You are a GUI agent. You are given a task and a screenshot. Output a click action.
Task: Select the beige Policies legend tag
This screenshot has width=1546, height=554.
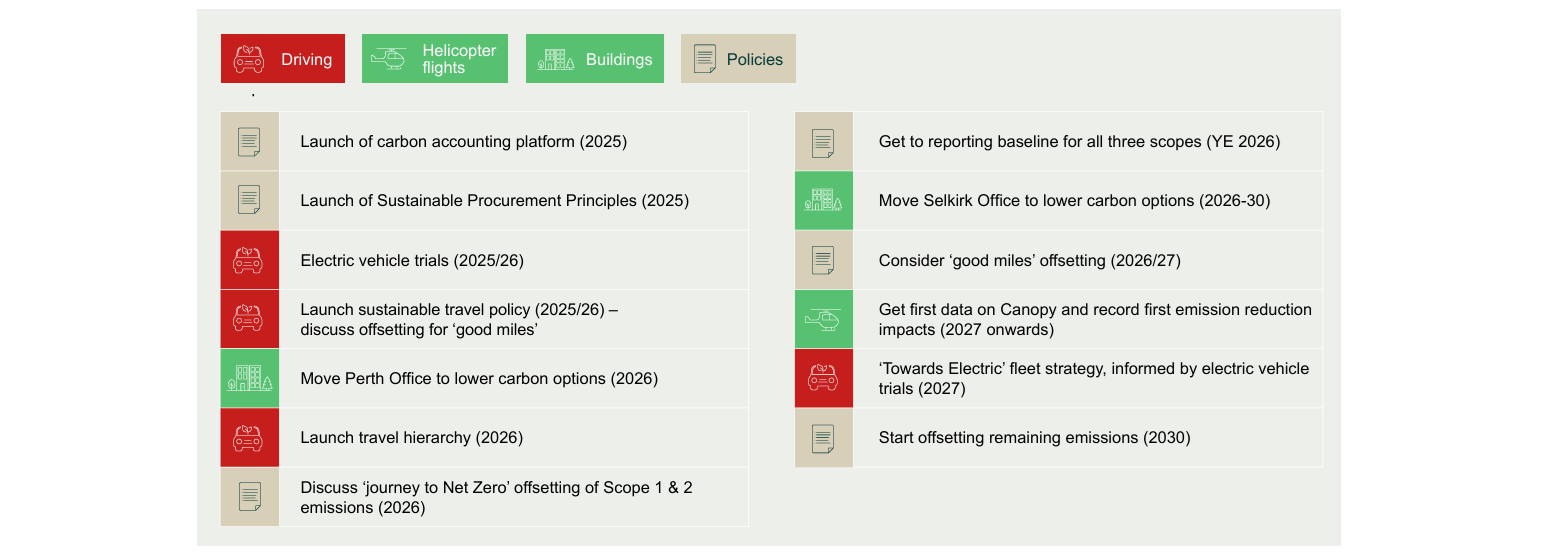pyautogui.click(x=739, y=59)
